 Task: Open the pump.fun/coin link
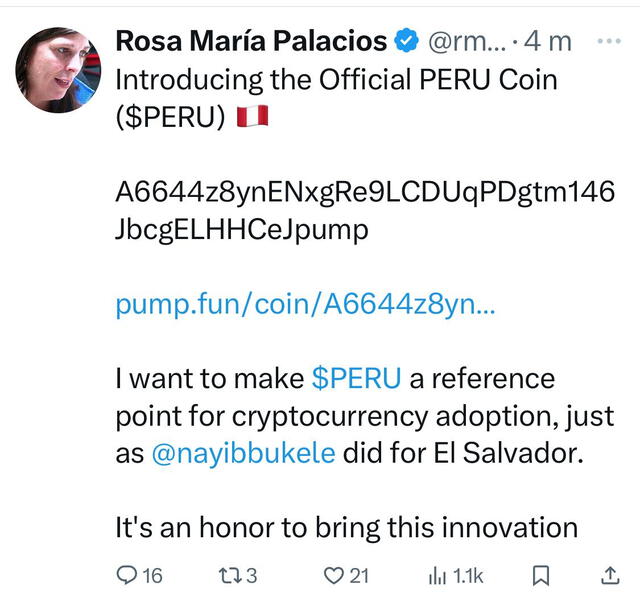(305, 305)
